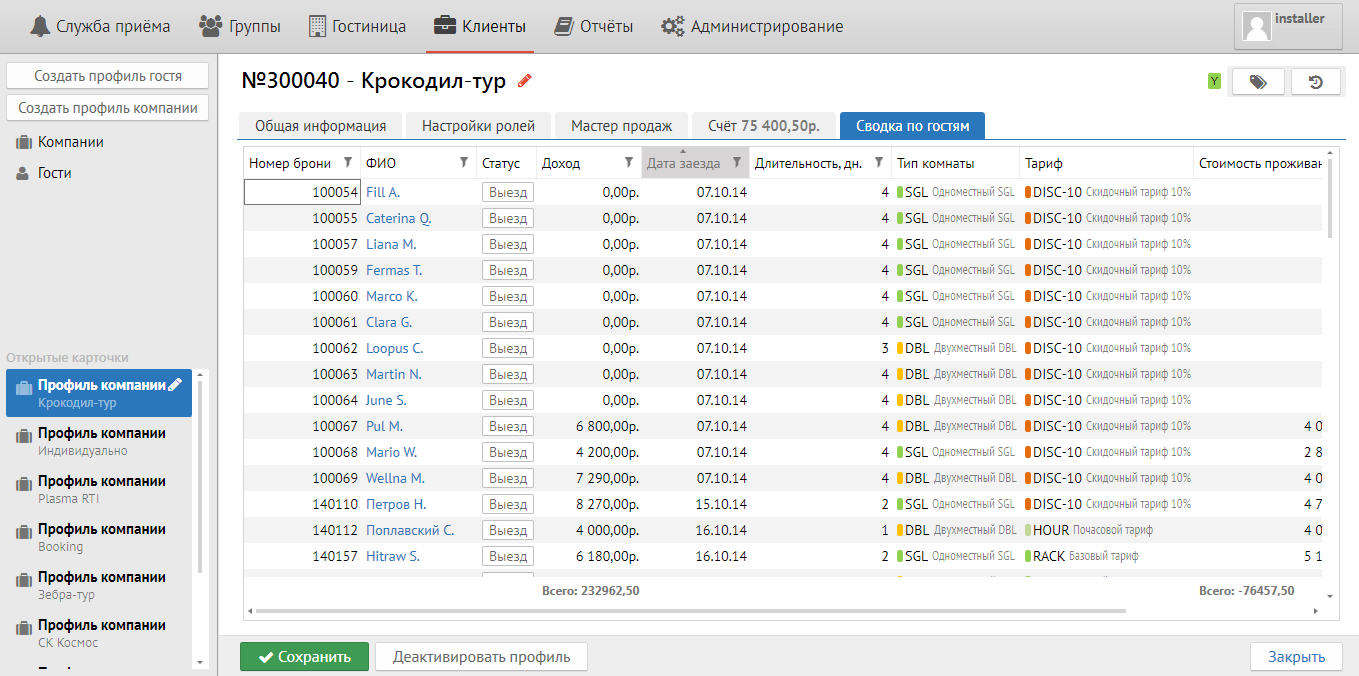Click Деактивировать профиль button
The width and height of the screenshot is (1359, 676).
click(x=481, y=657)
